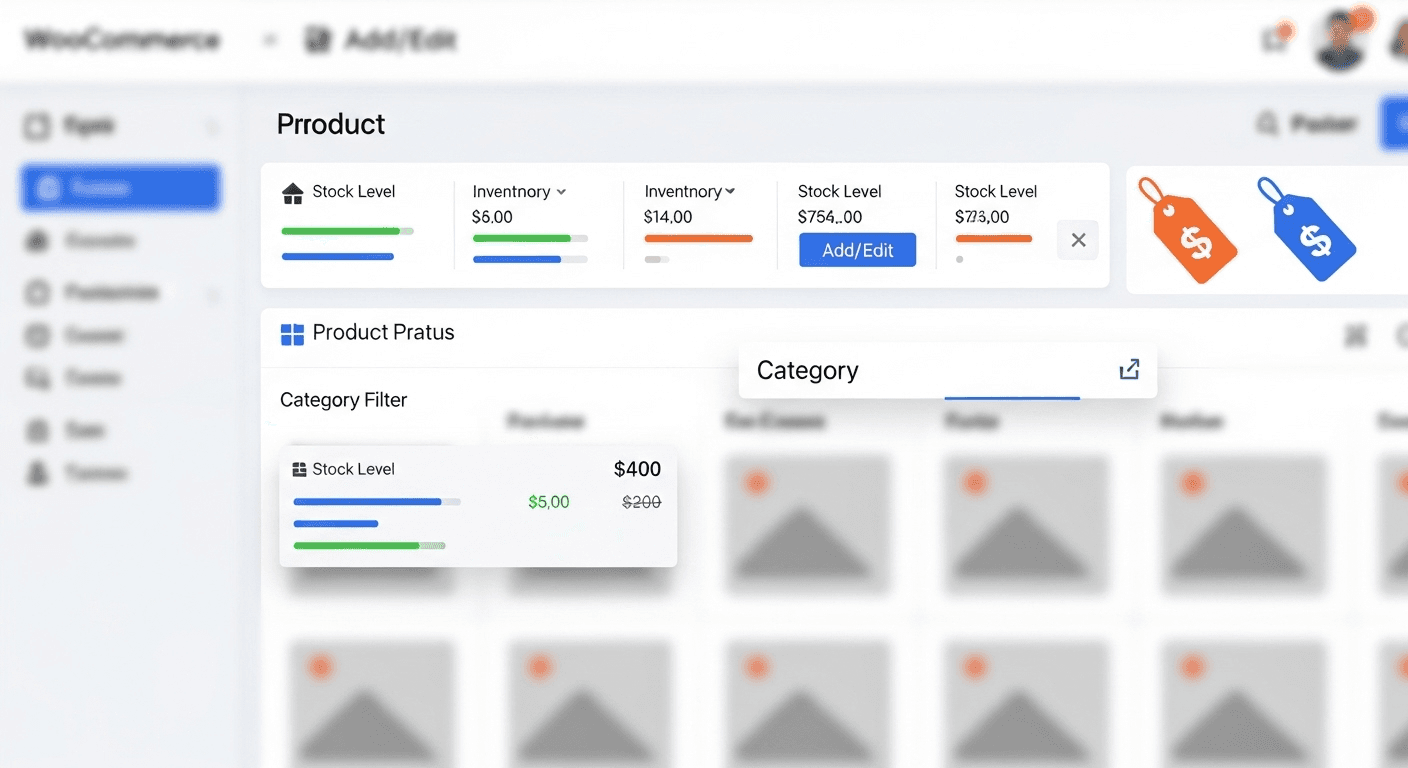Open the external link icon in Category
1408x768 pixels.
1129,370
